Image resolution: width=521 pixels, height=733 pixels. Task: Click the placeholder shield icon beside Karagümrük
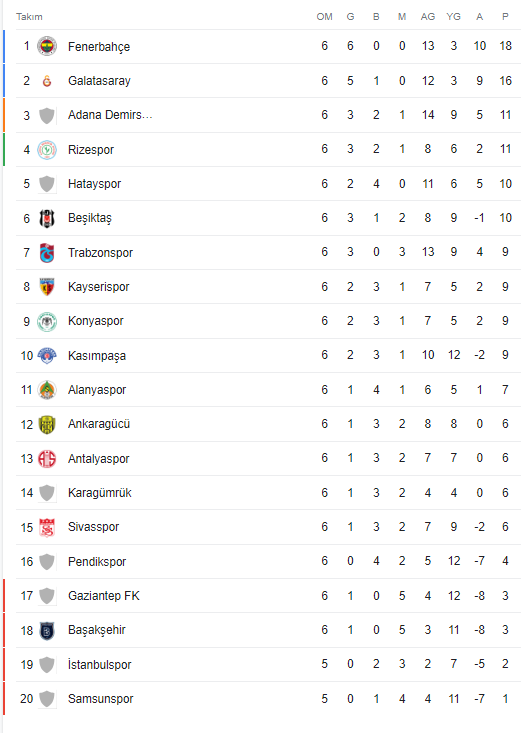coord(47,493)
